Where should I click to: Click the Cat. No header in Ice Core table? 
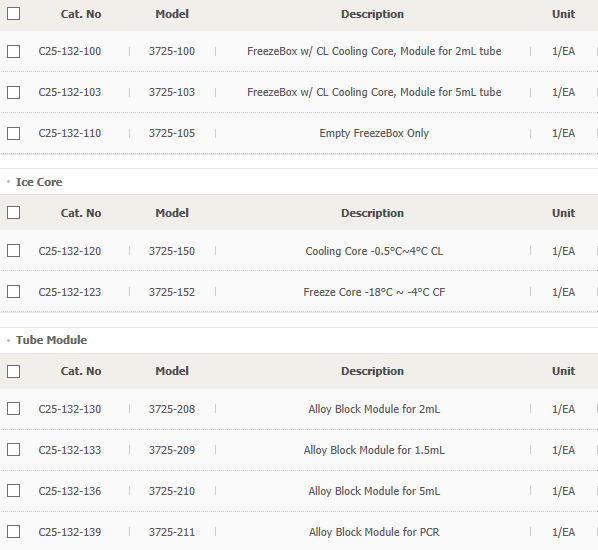click(81, 213)
